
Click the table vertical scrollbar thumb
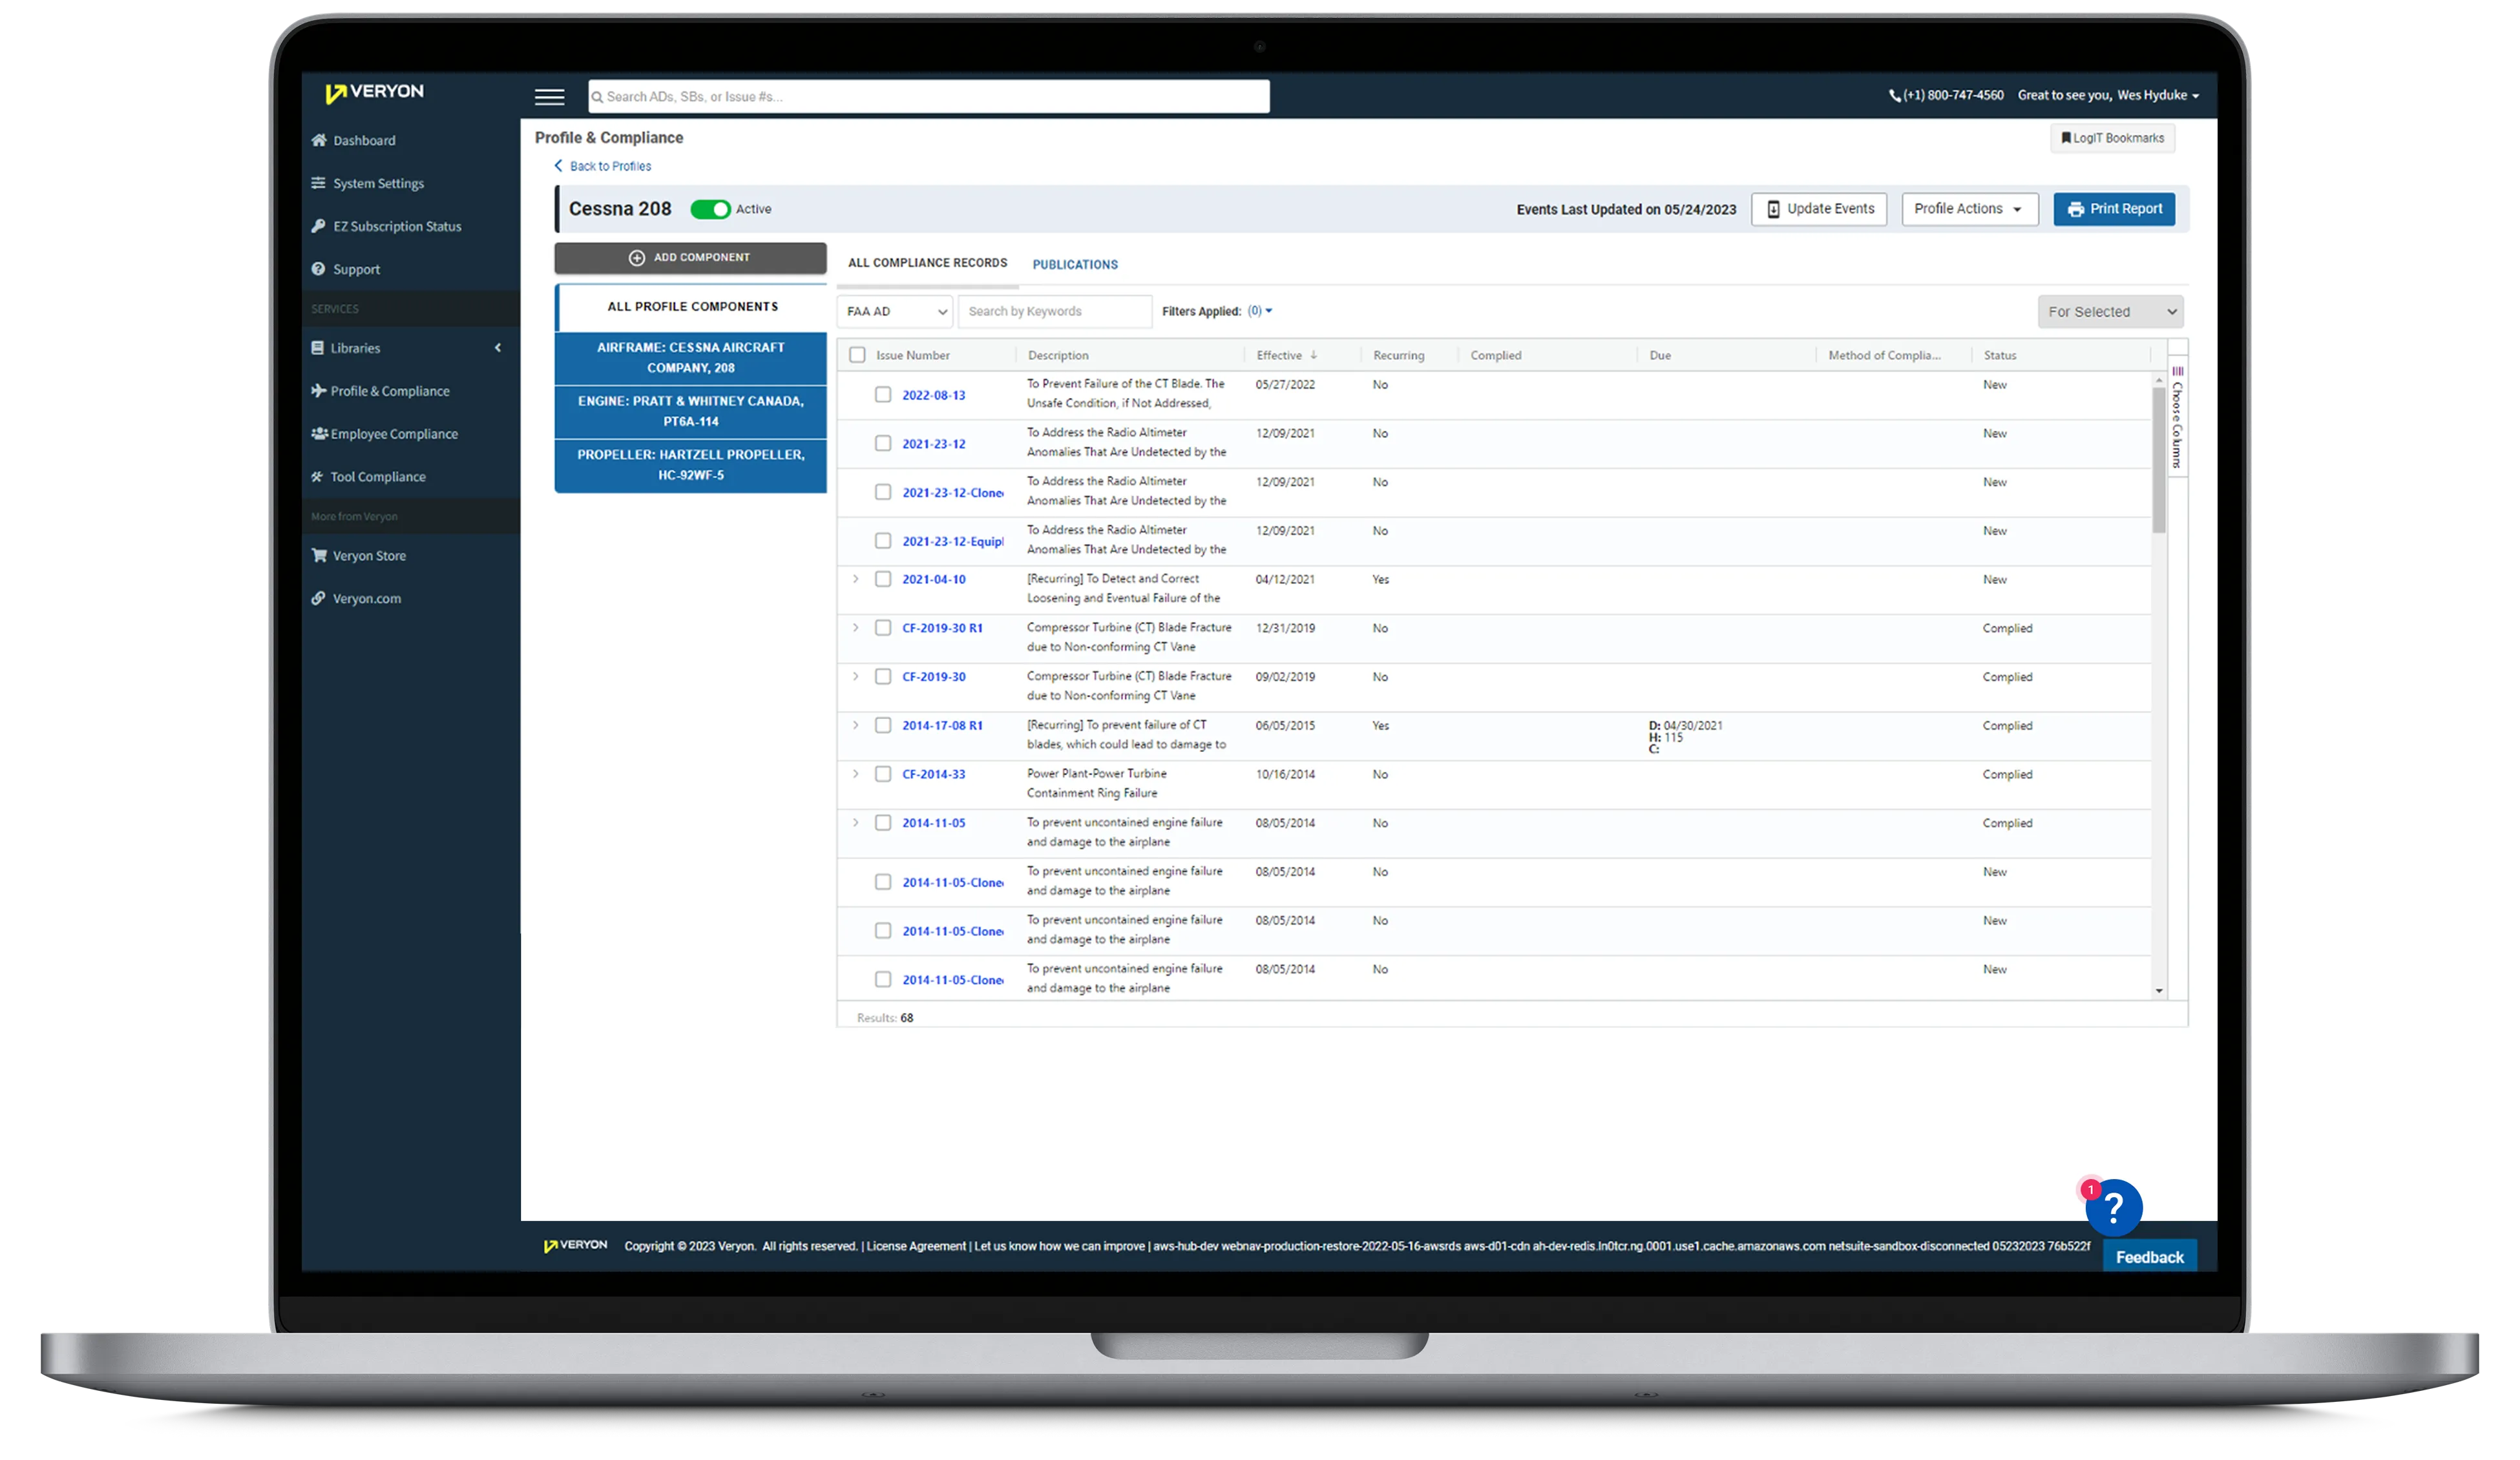click(2159, 460)
